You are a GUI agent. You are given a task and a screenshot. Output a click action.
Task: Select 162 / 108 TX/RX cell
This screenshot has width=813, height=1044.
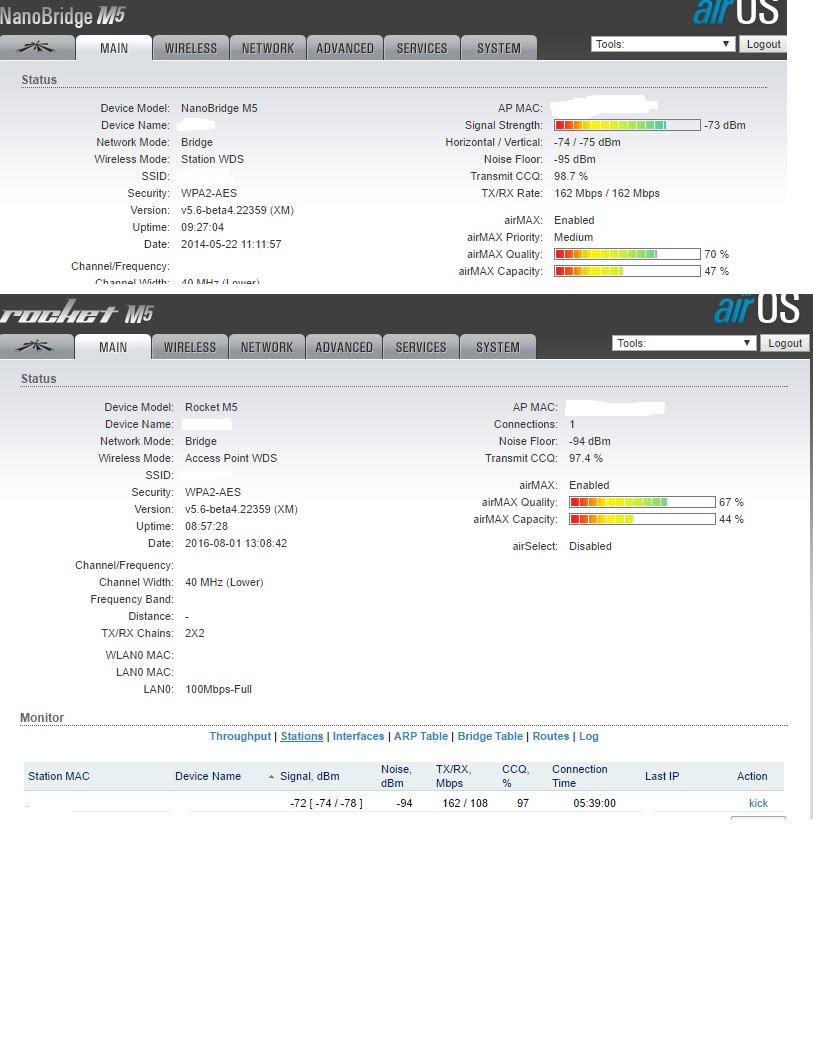click(465, 803)
